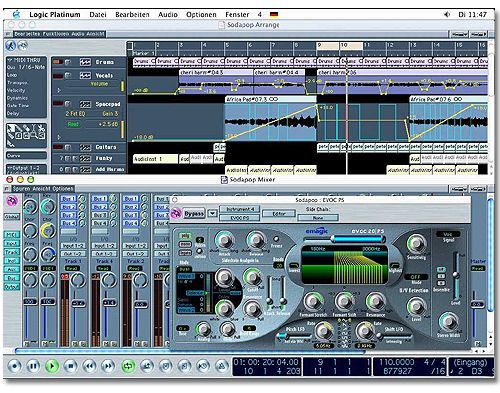The width and height of the screenshot is (500, 393).
Task: Click the Record button in transport bar
Action: [x=15, y=366]
